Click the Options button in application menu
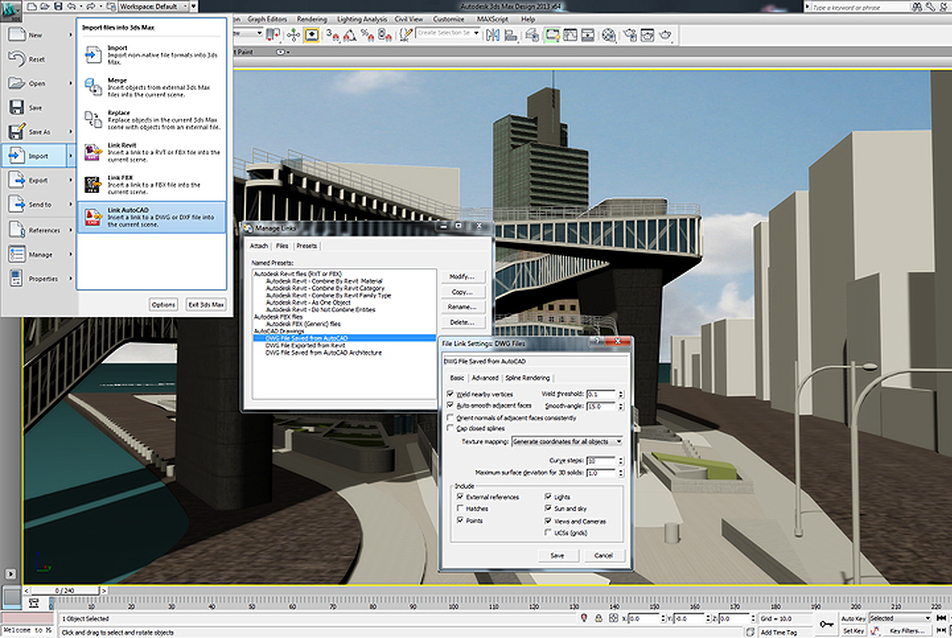This screenshot has width=952, height=638. 163,305
